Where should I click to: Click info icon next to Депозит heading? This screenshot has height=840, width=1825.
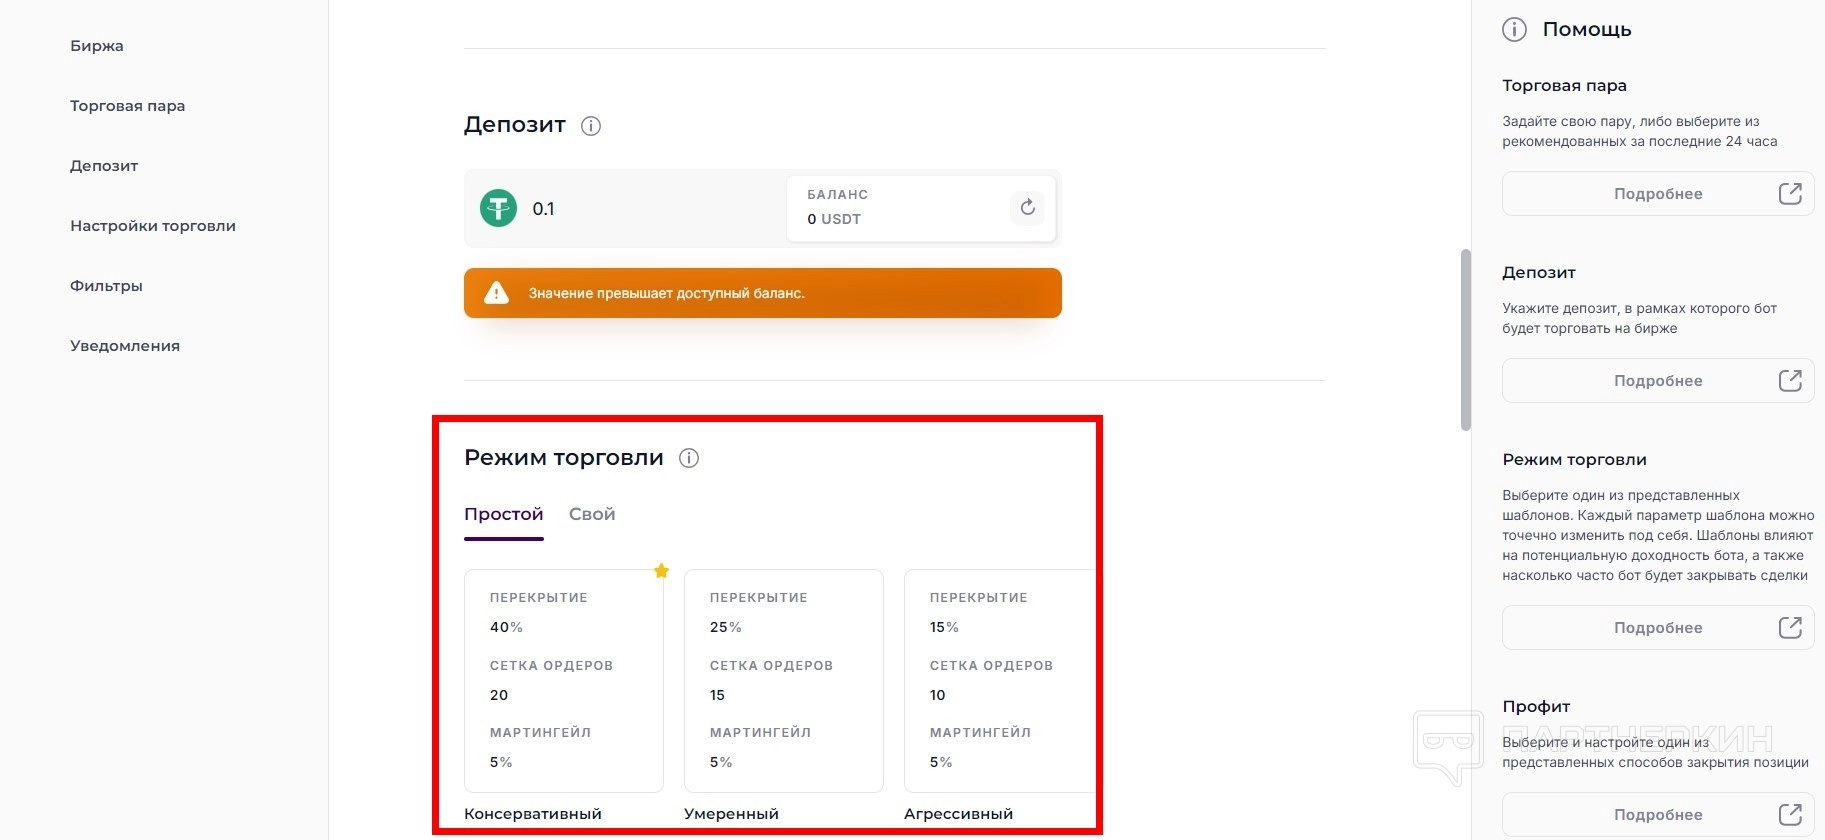(591, 126)
